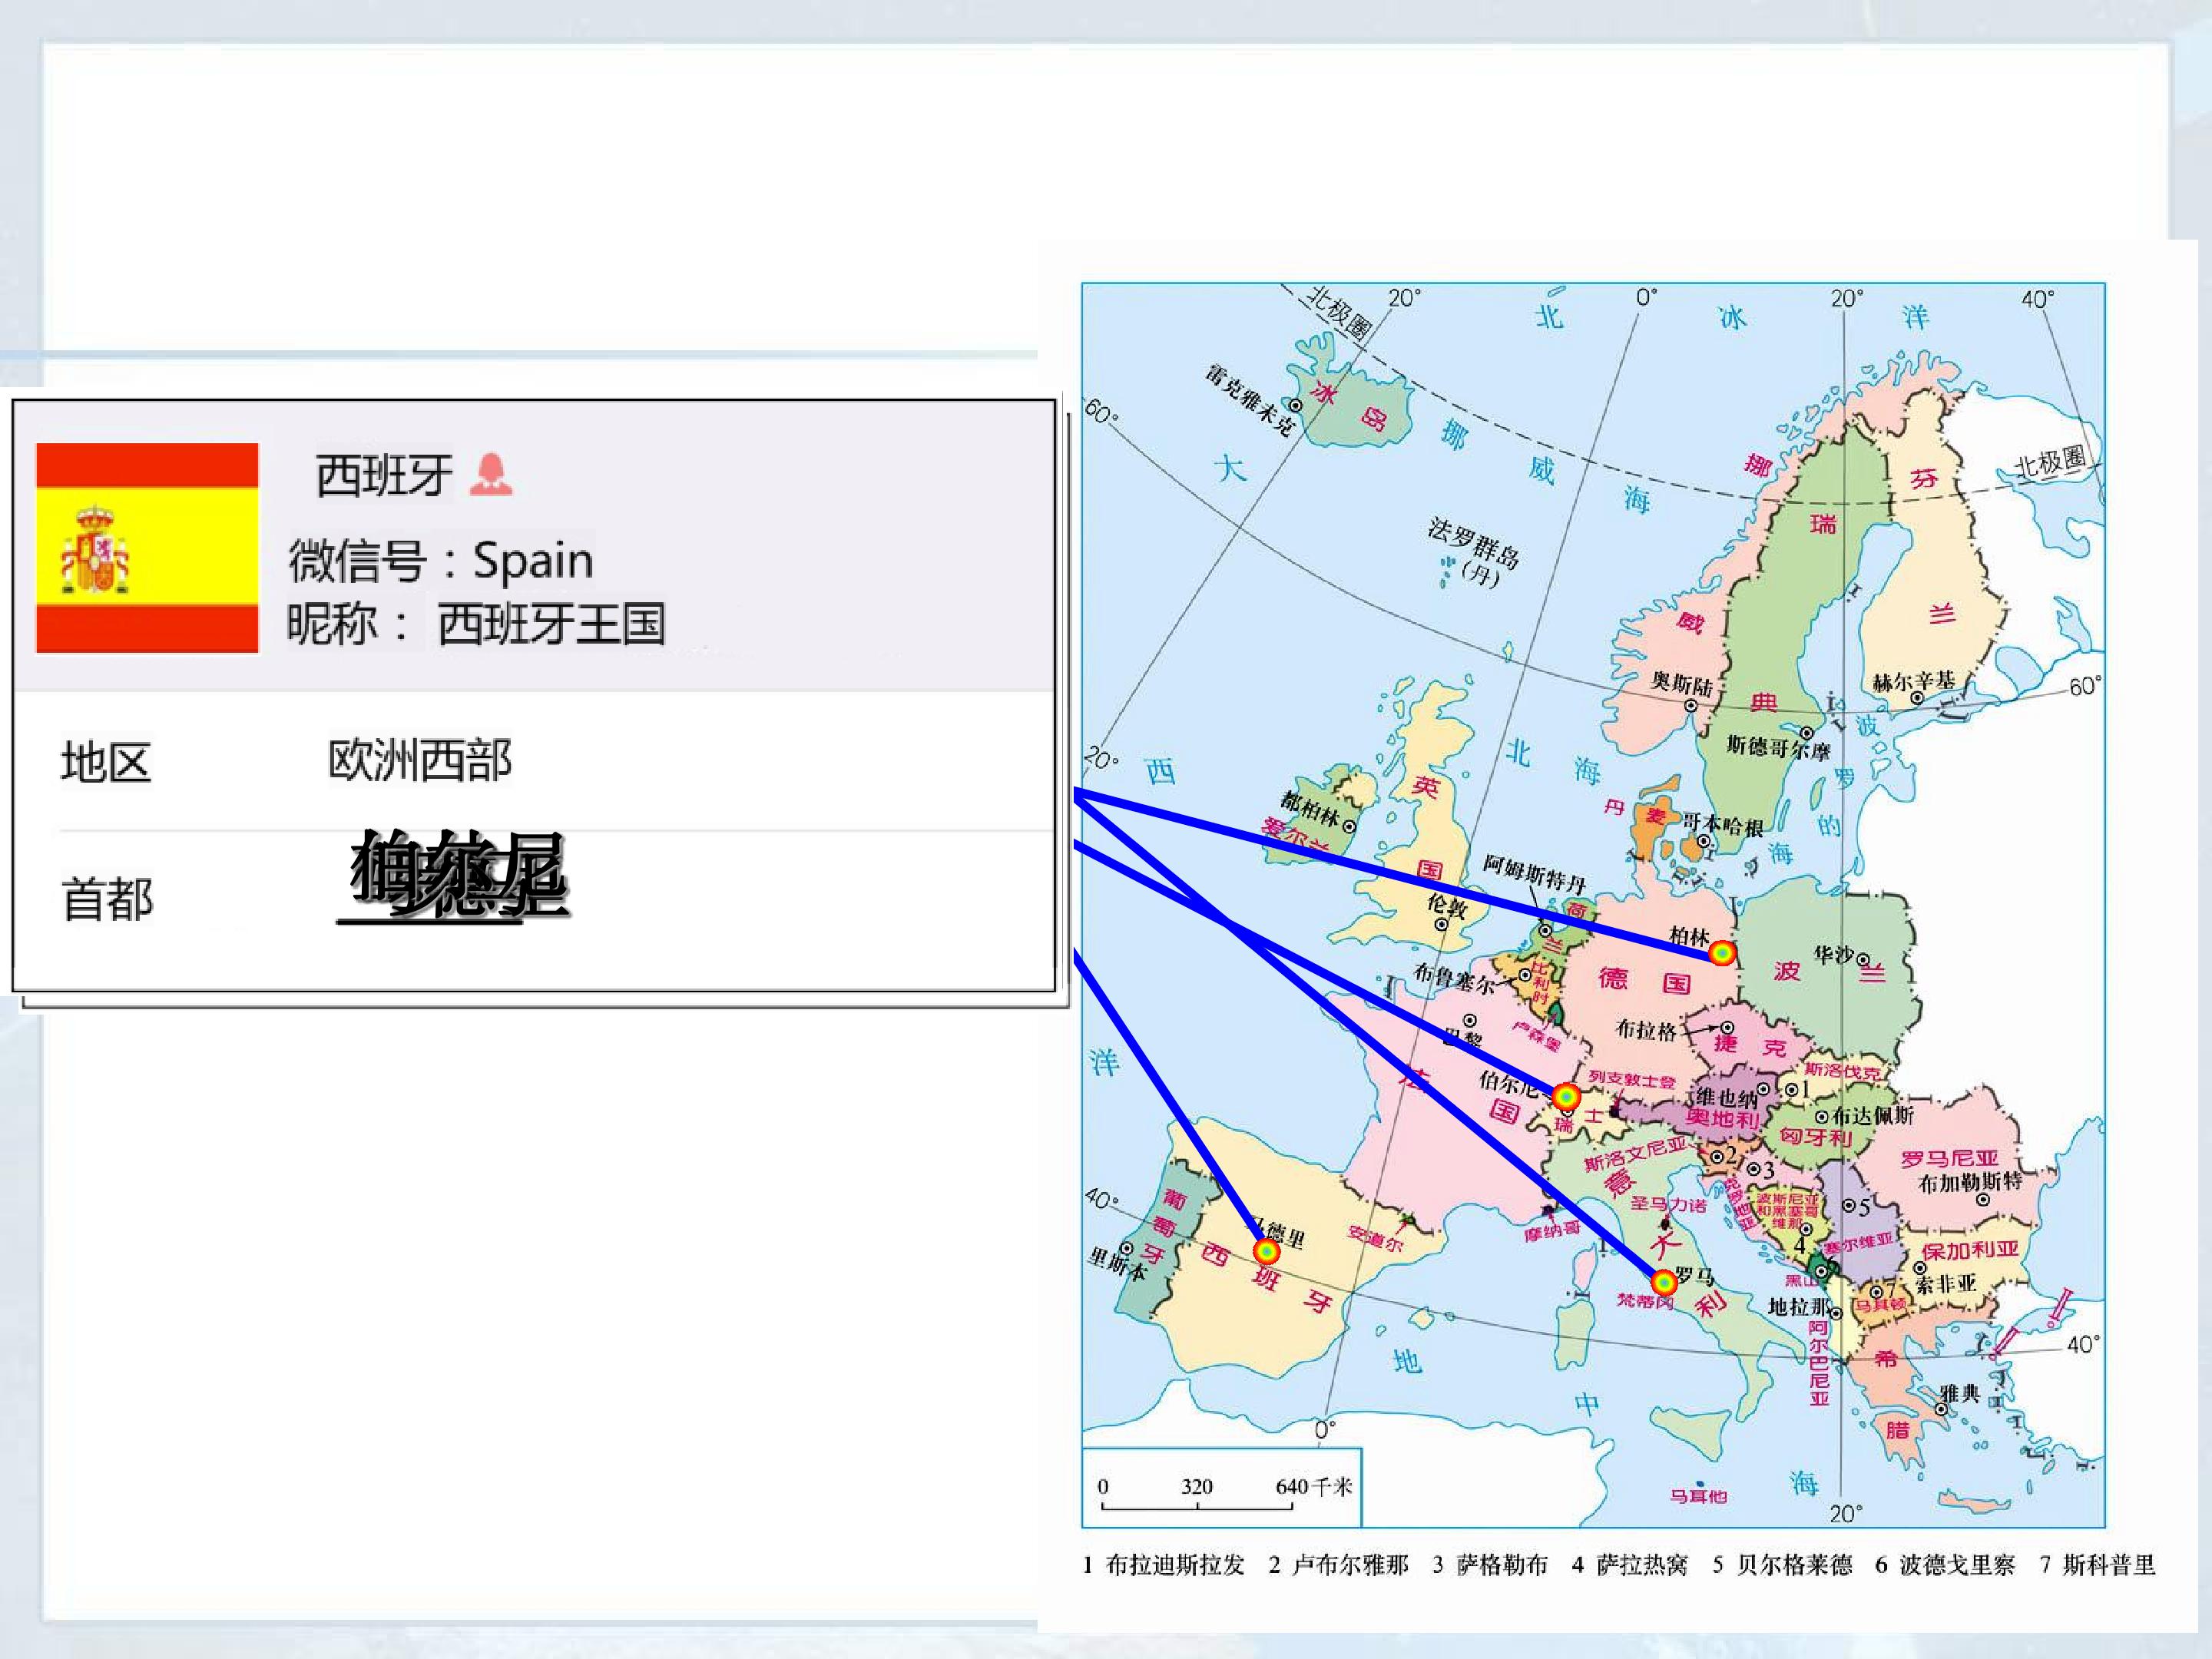Viewport: 2212px width, 1659px height.
Task: Click the Stockholm (斯德哥尔摩) capital dot
Action: [x=1807, y=734]
